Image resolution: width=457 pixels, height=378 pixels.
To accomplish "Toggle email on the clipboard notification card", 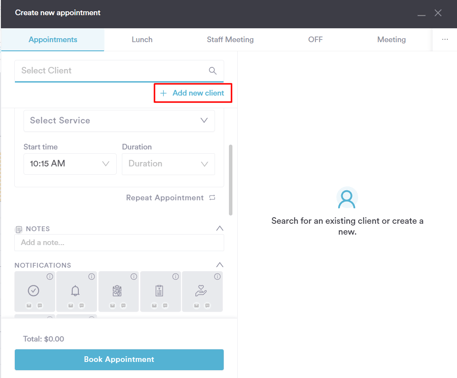I will click(x=113, y=305).
